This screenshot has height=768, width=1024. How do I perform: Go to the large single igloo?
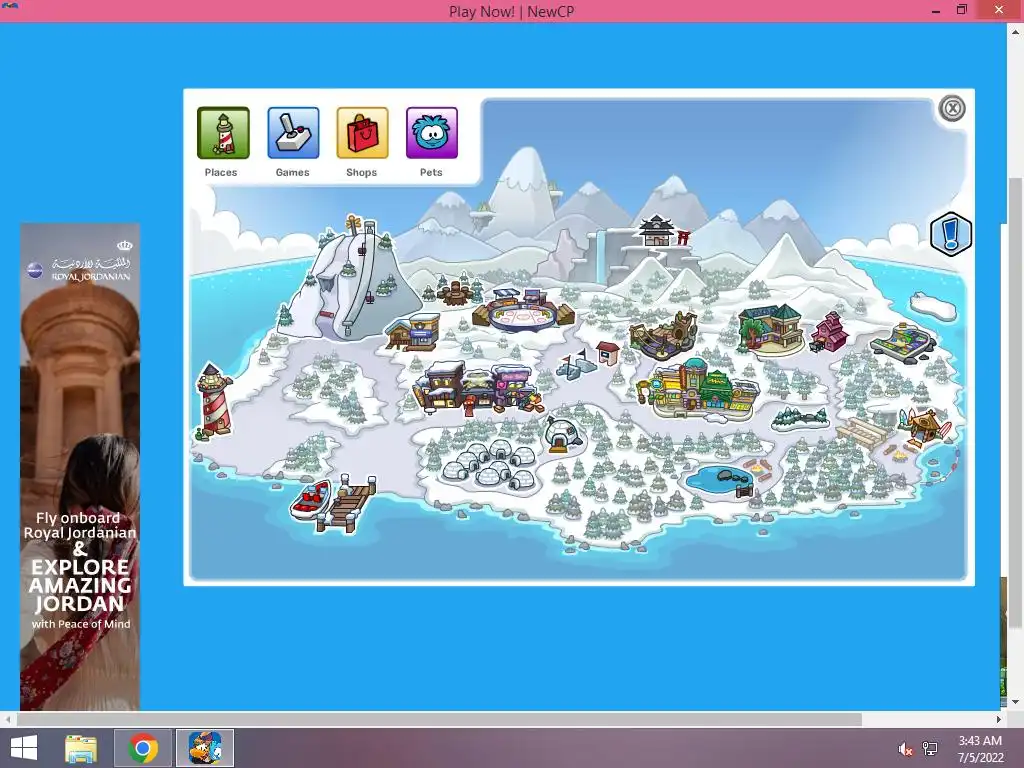[x=562, y=435]
